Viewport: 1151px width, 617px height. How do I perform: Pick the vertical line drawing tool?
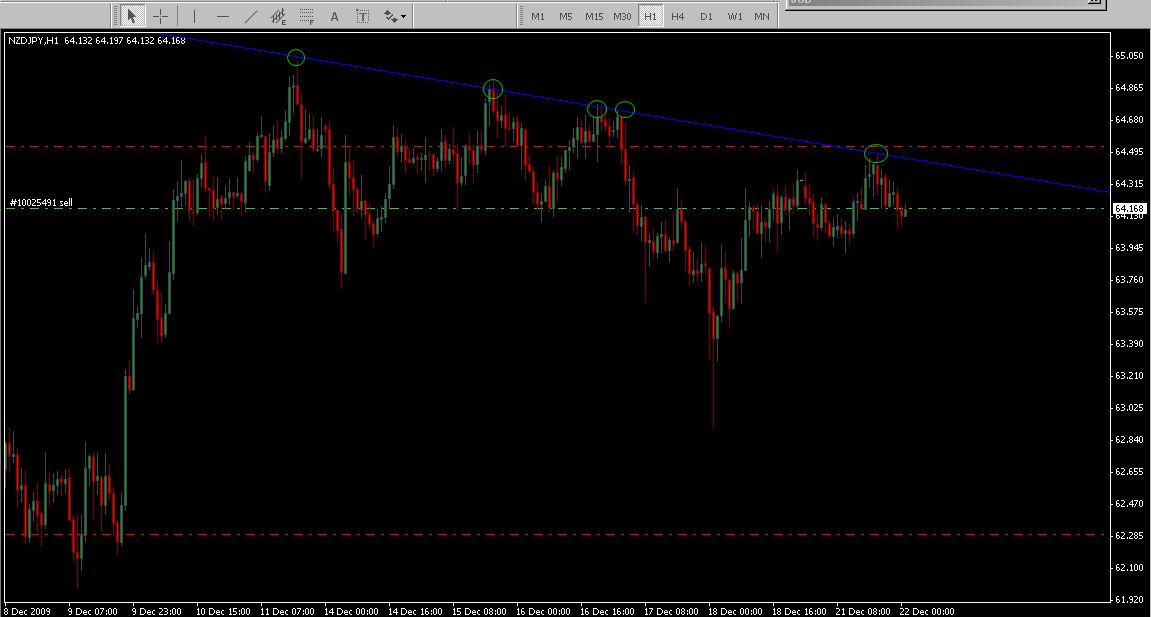click(194, 16)
